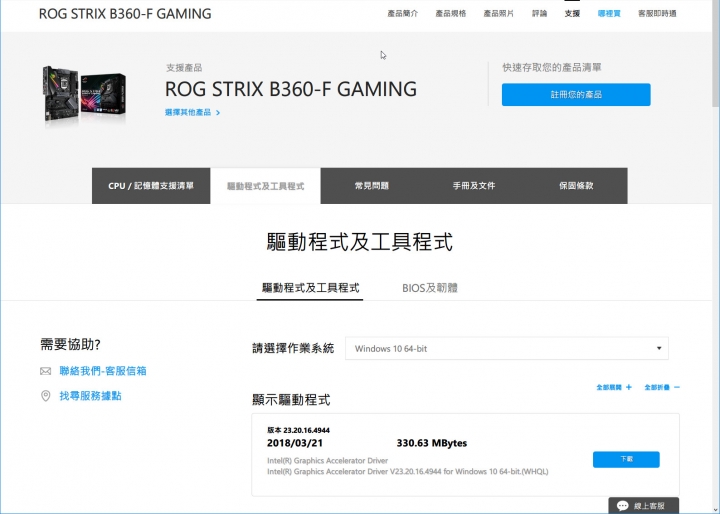Open 產品照片 in the top navigation
The height and width of the screenshot is (514, 720).
(499, 13)
